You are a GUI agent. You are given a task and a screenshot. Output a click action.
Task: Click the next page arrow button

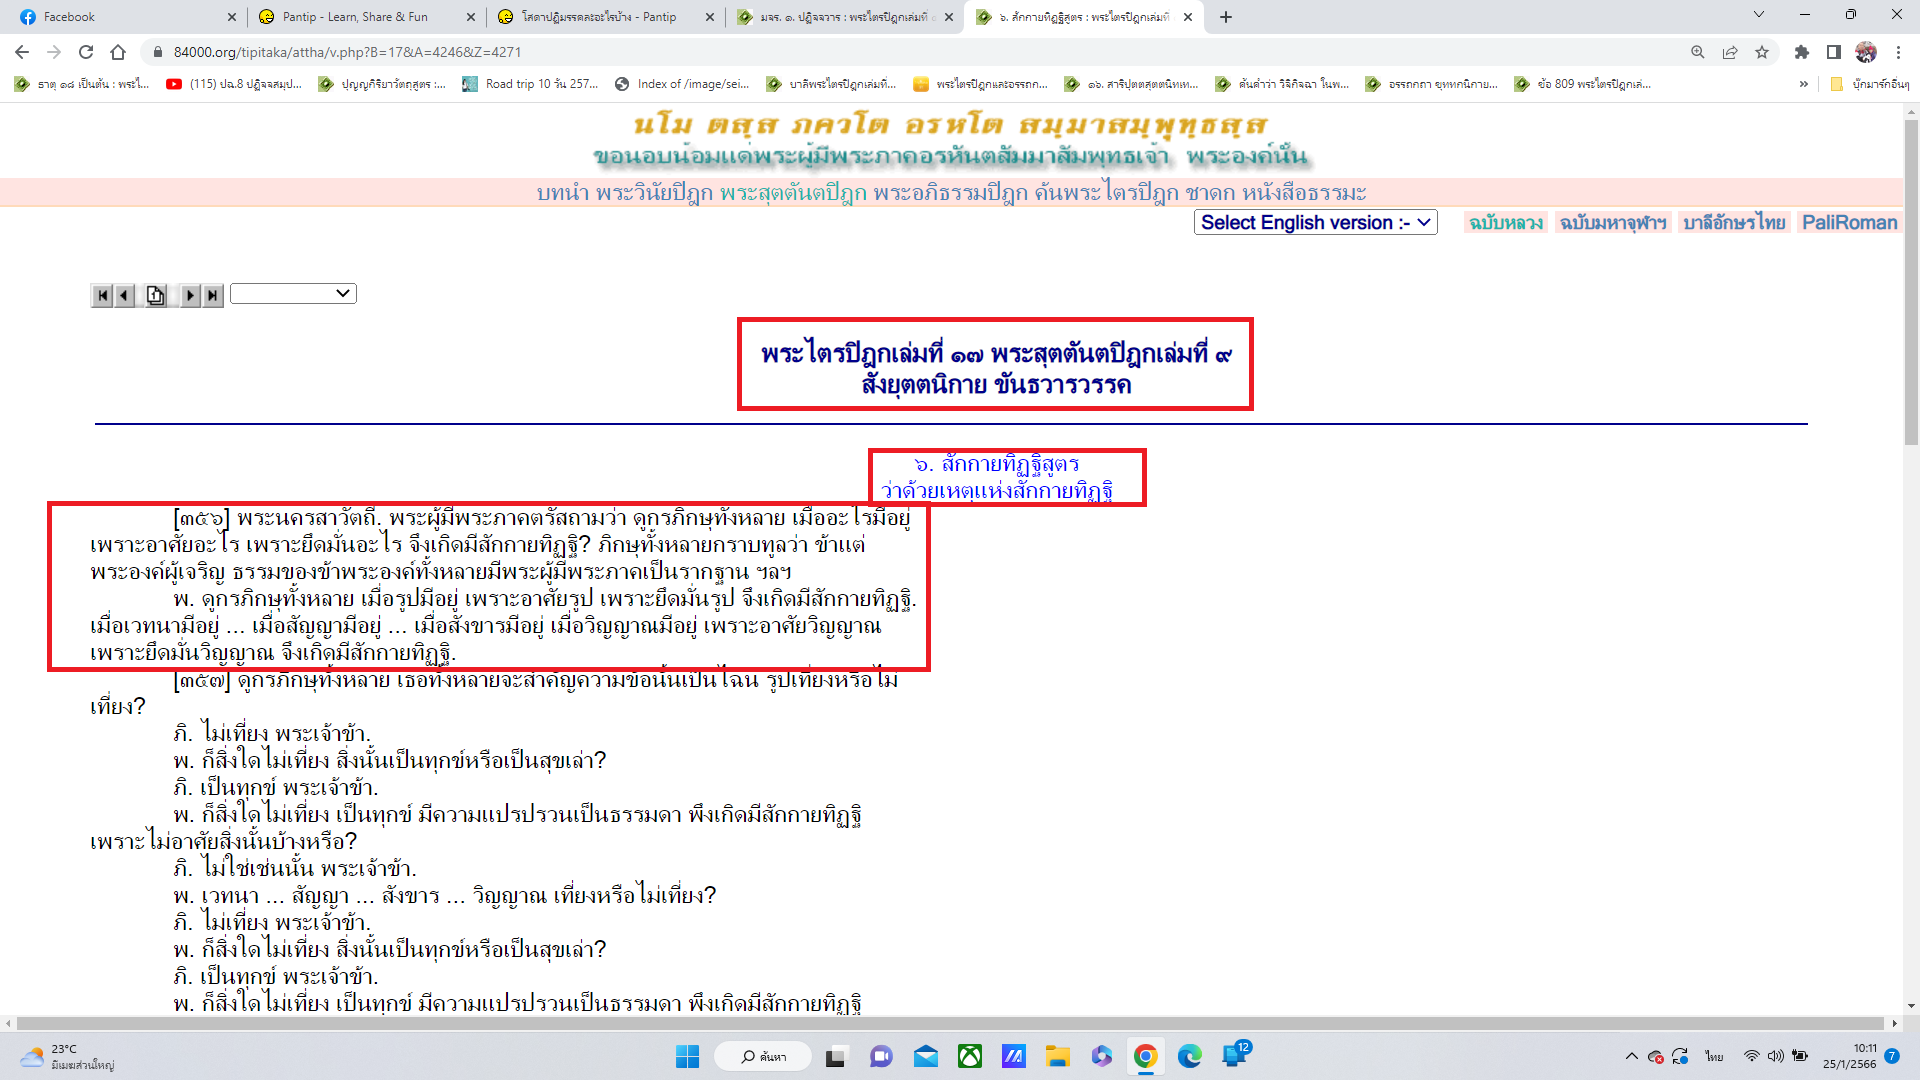[x=189, y=295]
